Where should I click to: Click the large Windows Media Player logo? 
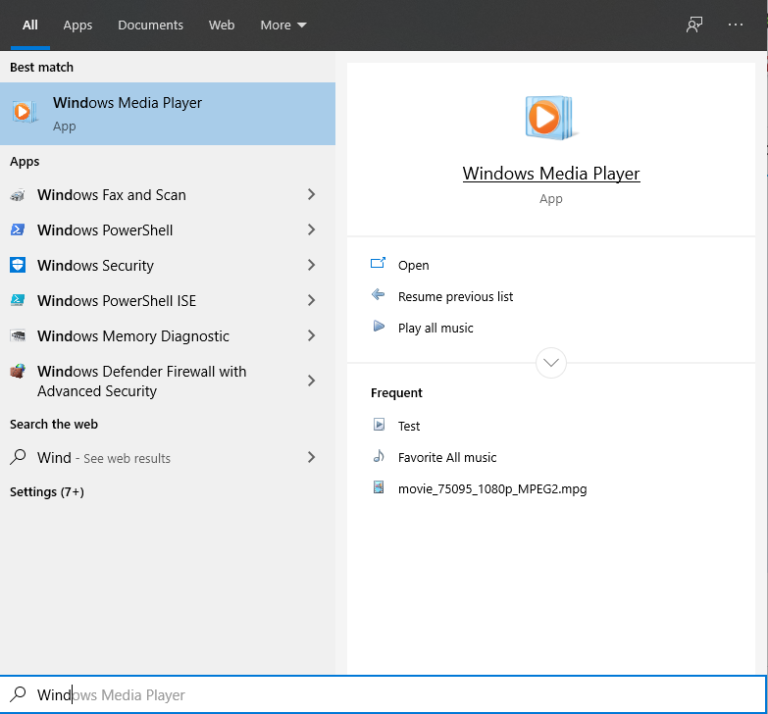coord(549,118)
